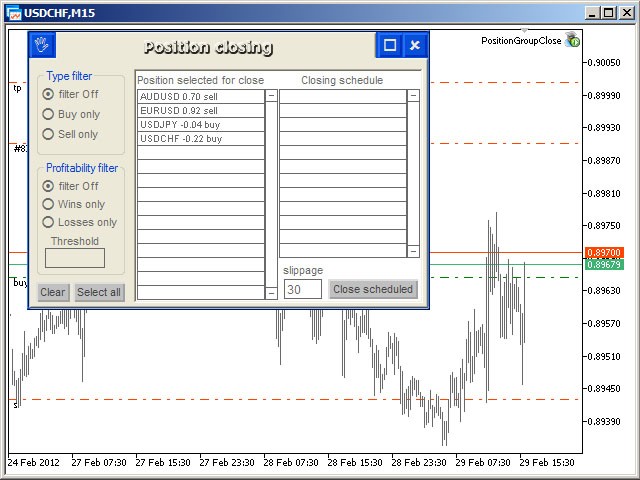
Task: Choose Wins only profitability filter
Action: pyautogui.click(x=48, y=204)
